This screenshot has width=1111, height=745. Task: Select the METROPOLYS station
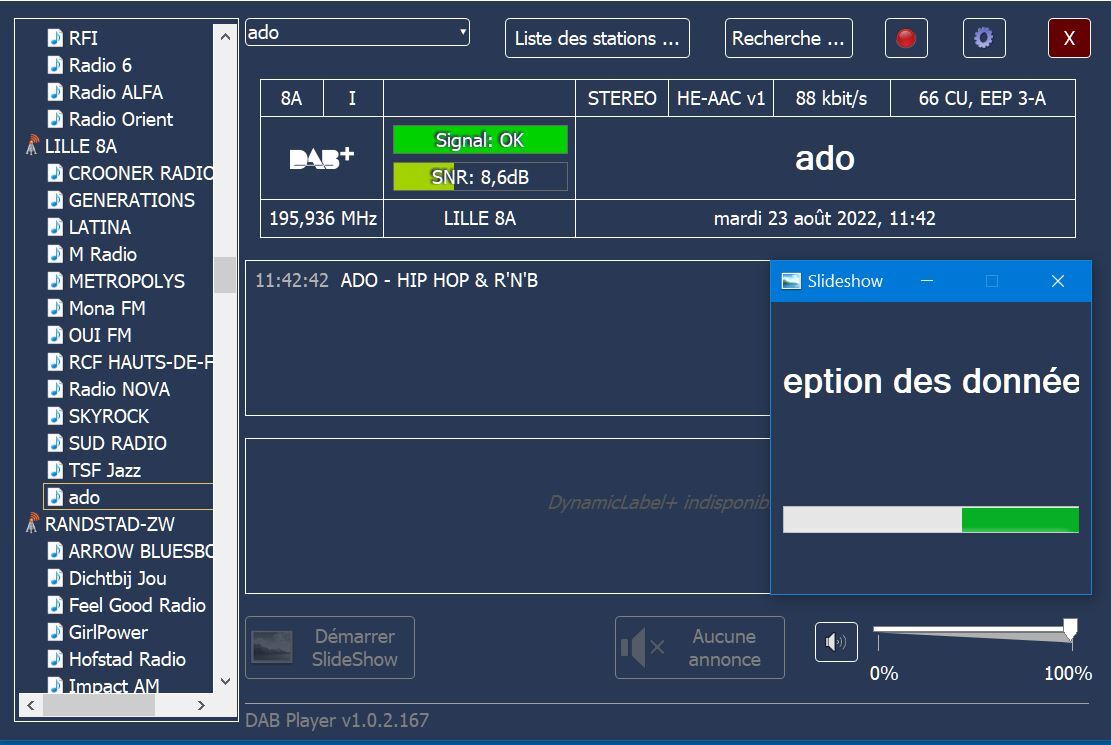pyautogui.click(x=127, y=281)
